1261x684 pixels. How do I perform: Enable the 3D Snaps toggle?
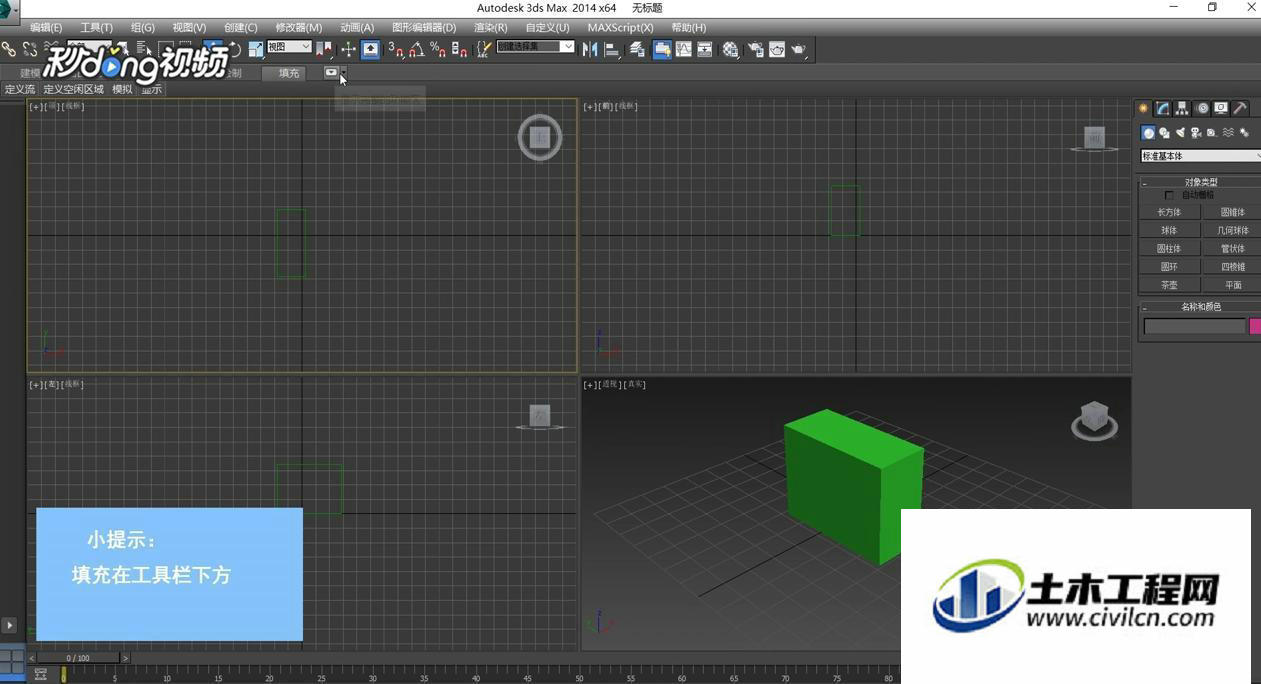pos(396,49)
